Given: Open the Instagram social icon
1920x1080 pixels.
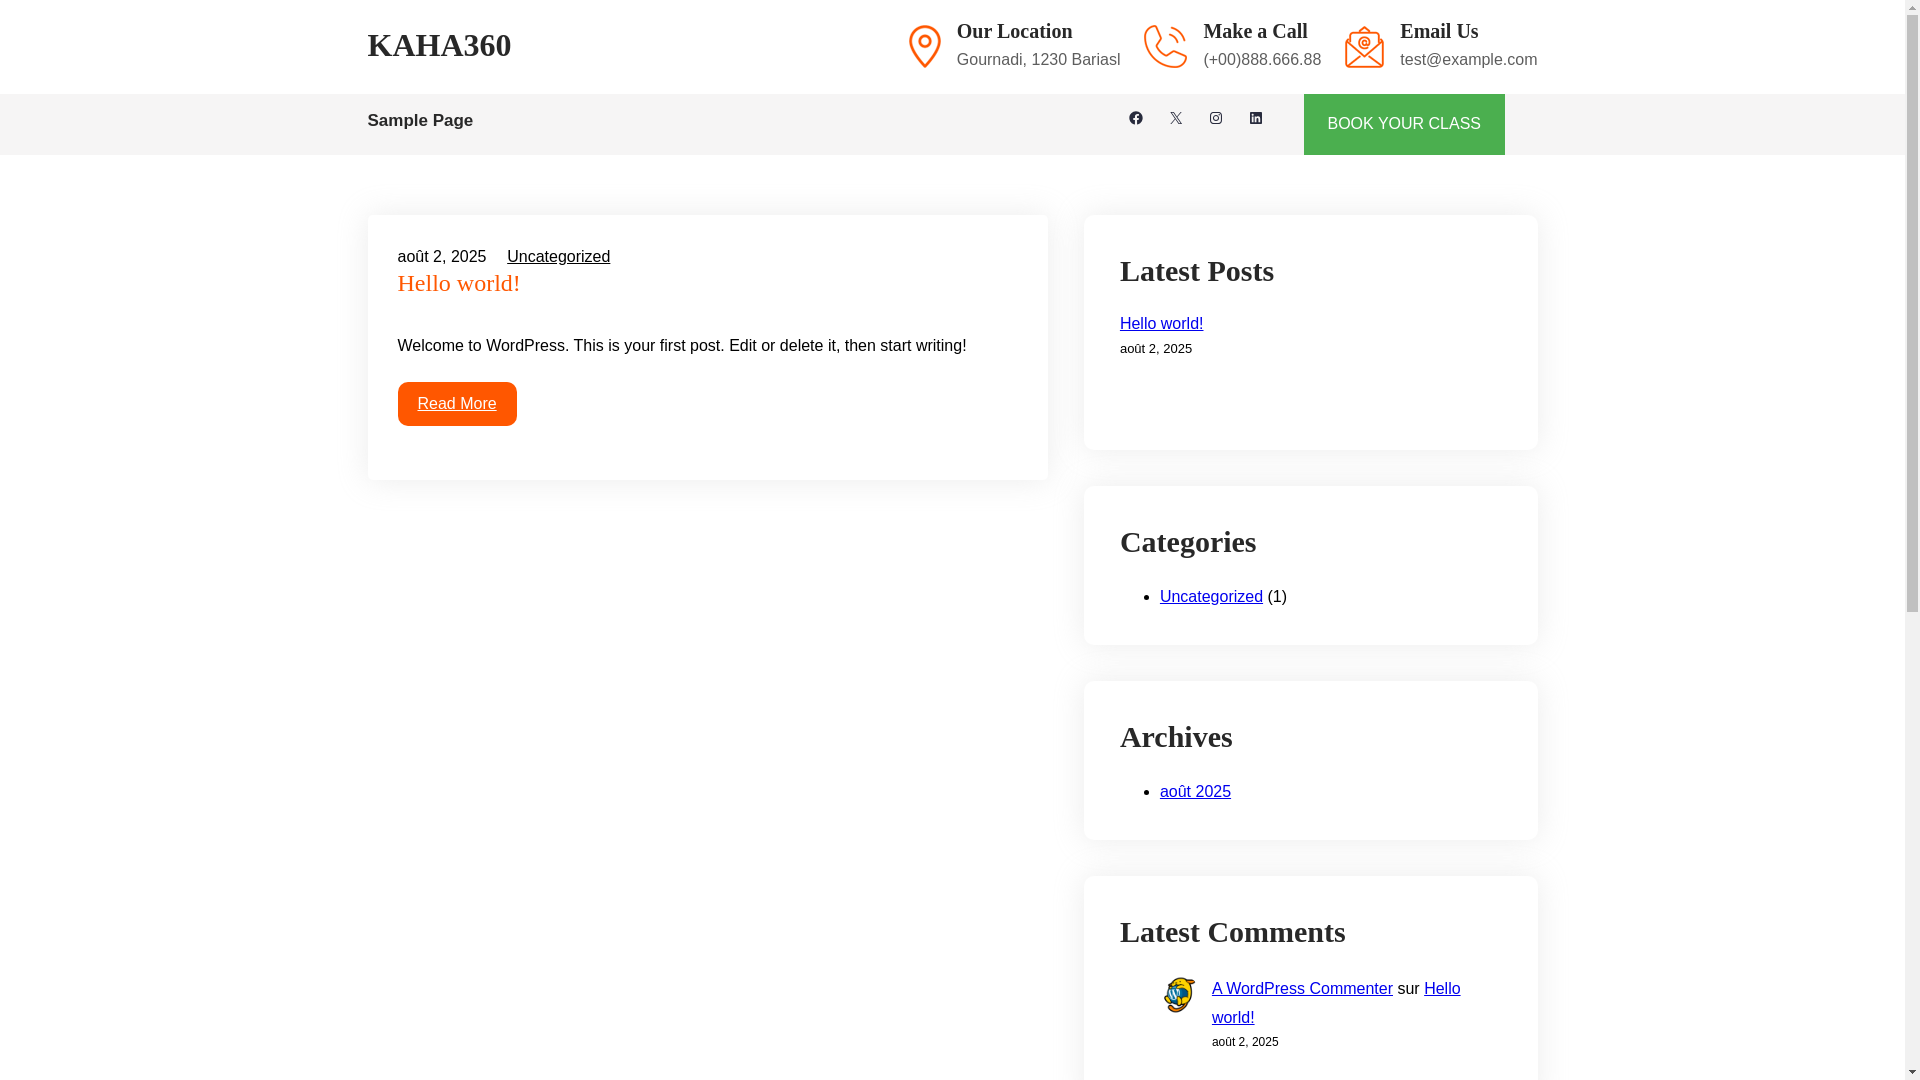Looking at the screenshot, I should 1215,118.
